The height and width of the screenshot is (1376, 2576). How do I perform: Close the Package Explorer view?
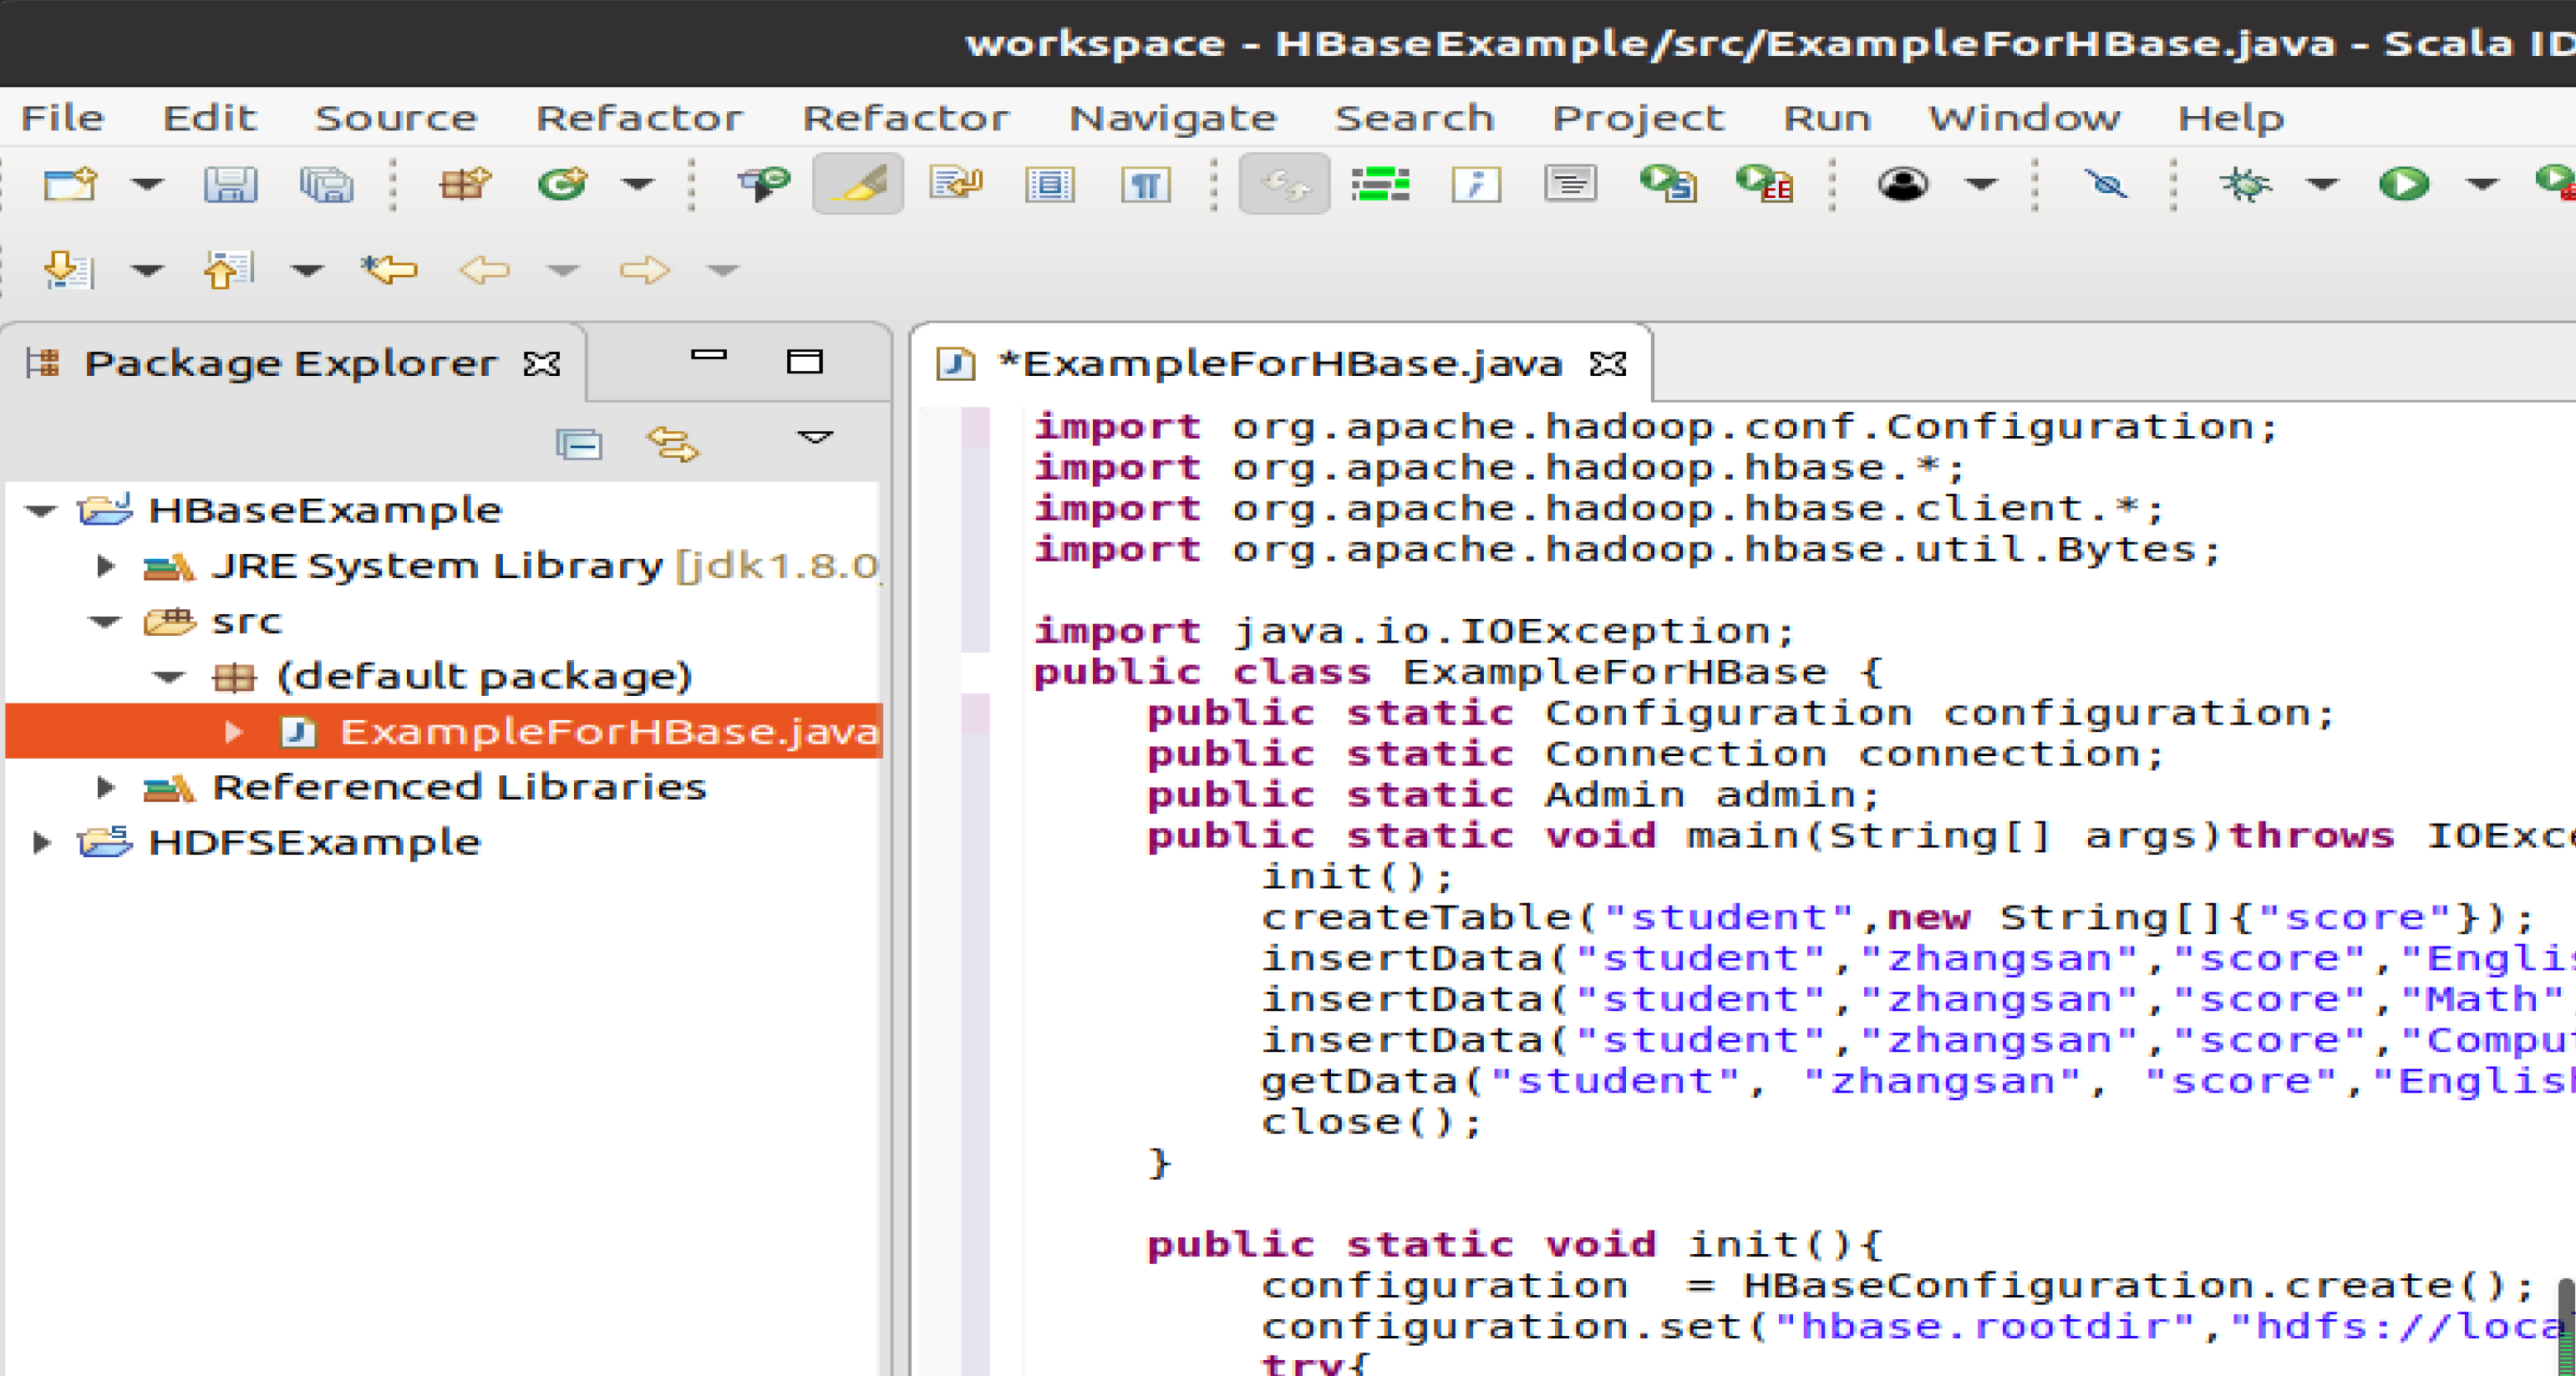click(542, 364)
